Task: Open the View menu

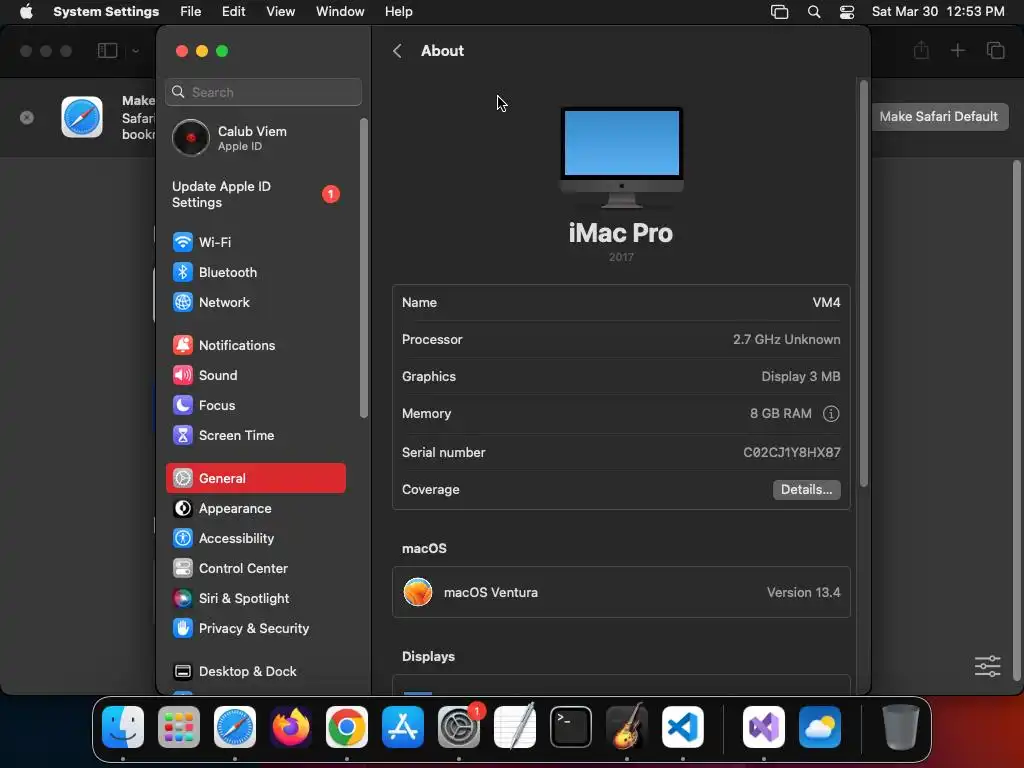Action: (281, 12)
